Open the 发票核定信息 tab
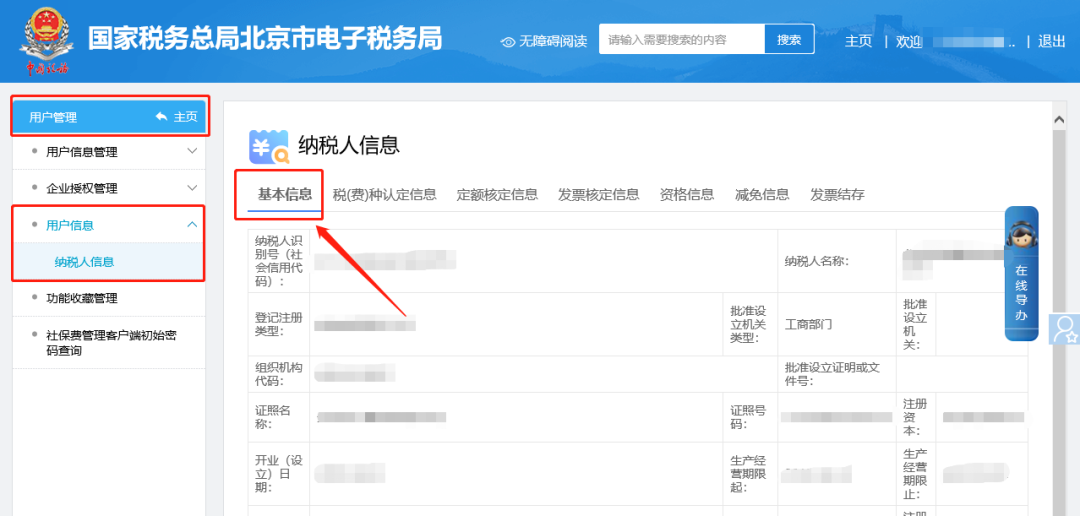Image resolution: width=1080 pixels, height=516 pixels. point(598,195)
